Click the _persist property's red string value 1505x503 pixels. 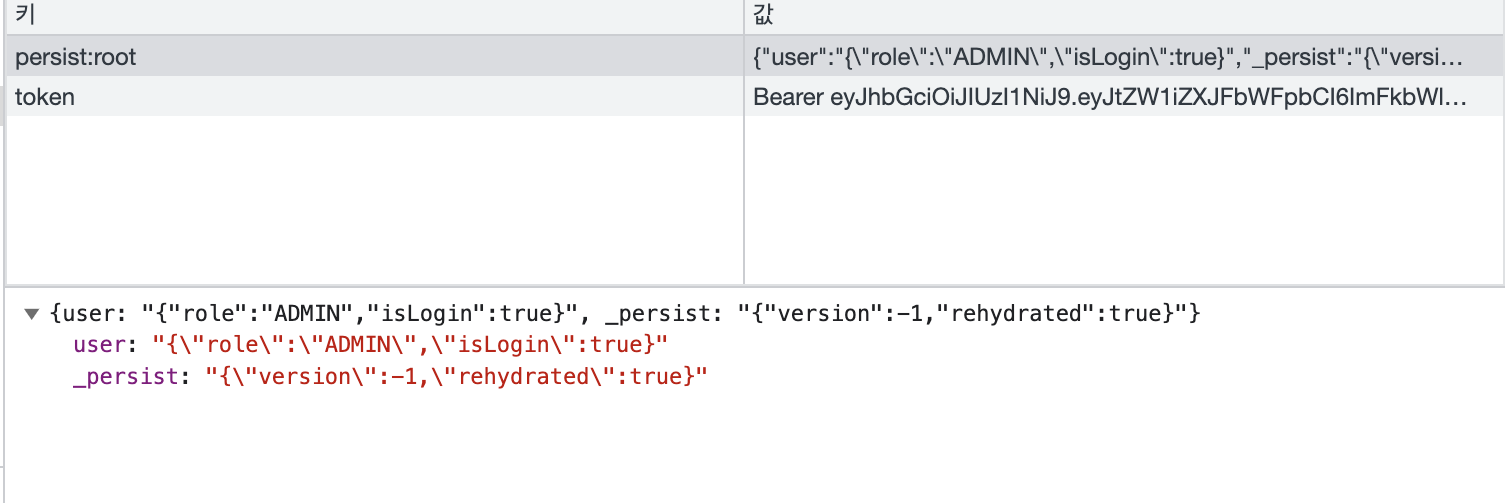(456, 378)
